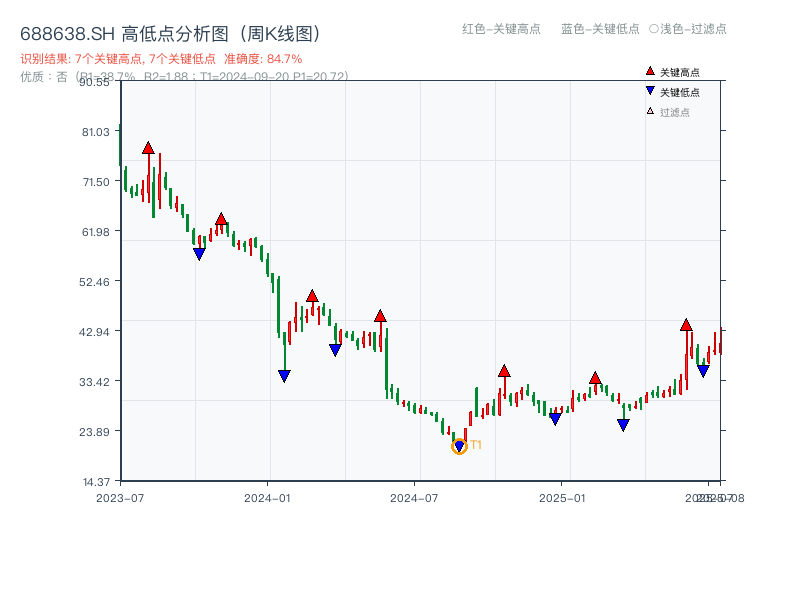This screenshot has height=600, width=800.
Task: Click the first red key-high marker near 2023-07
Action: 148,146
